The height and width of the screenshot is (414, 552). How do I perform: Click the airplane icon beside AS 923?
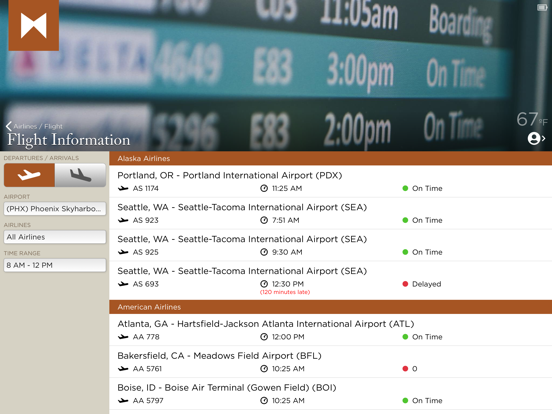click(x=123, y=220)
